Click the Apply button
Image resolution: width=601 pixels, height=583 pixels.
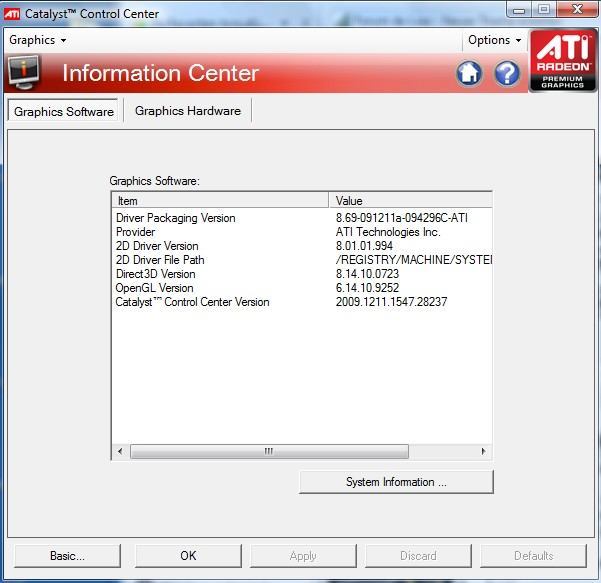tap(303, 555)
